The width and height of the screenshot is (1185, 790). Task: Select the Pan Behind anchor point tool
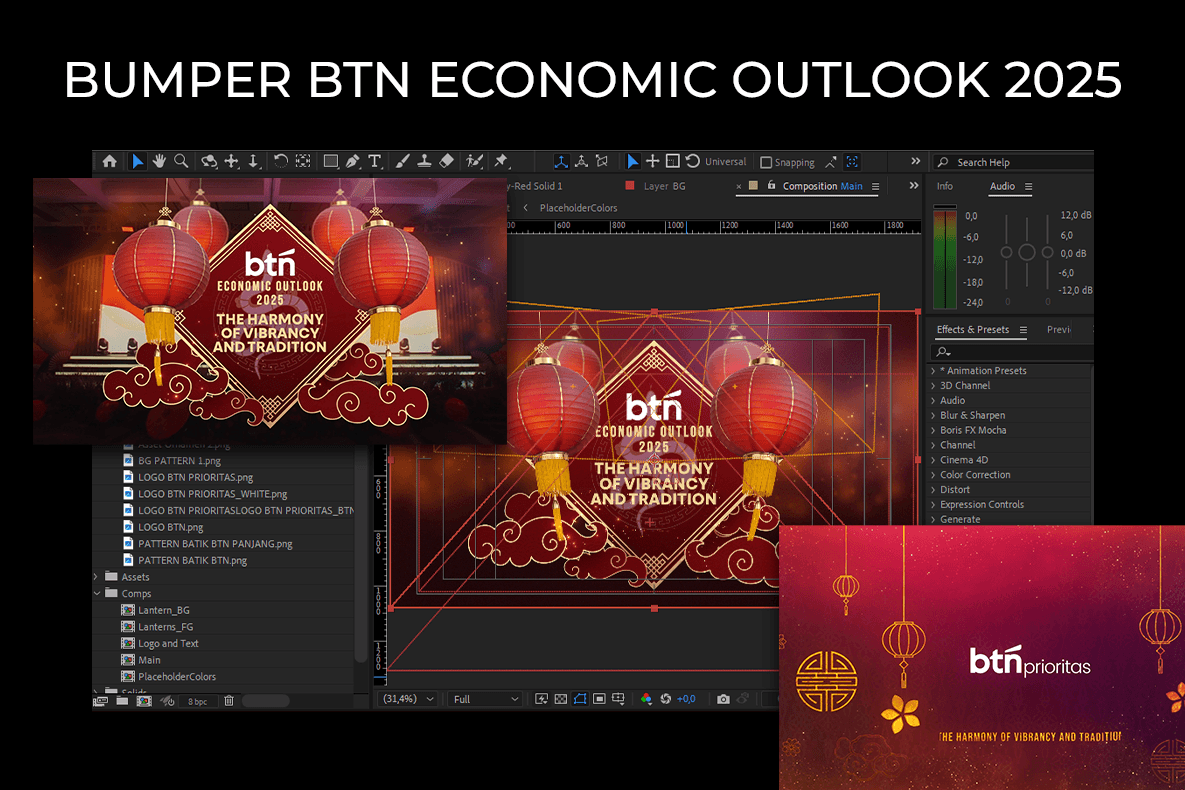click(x=303, y=161)
